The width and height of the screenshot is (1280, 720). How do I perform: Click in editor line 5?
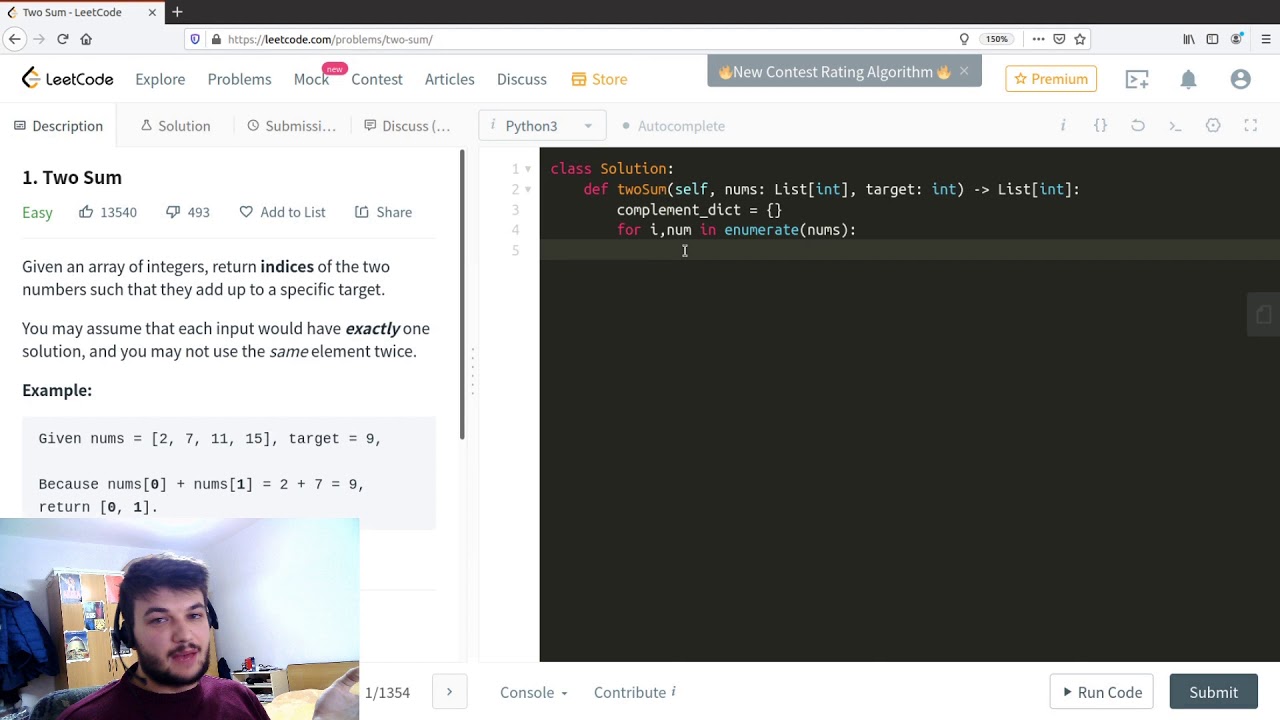coord(910,250)
